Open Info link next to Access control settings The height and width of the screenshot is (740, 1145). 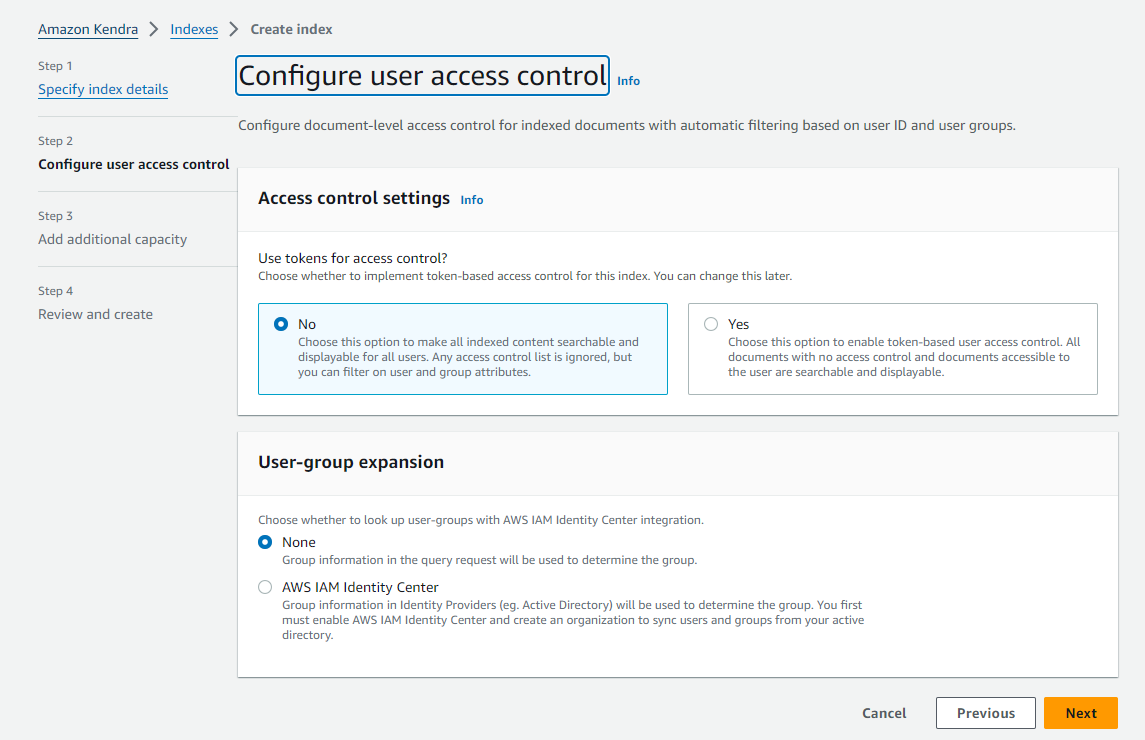[472, 200]
